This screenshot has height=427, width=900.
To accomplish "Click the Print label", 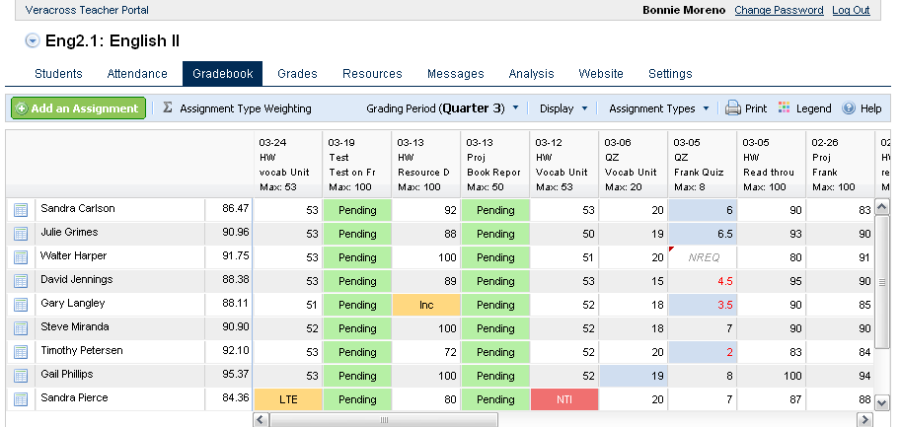I will [x=756, y=108].
